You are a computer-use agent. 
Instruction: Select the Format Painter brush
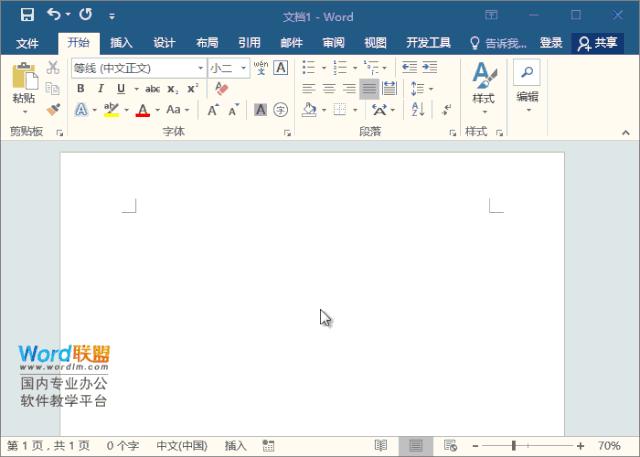(x=53, y=109)
